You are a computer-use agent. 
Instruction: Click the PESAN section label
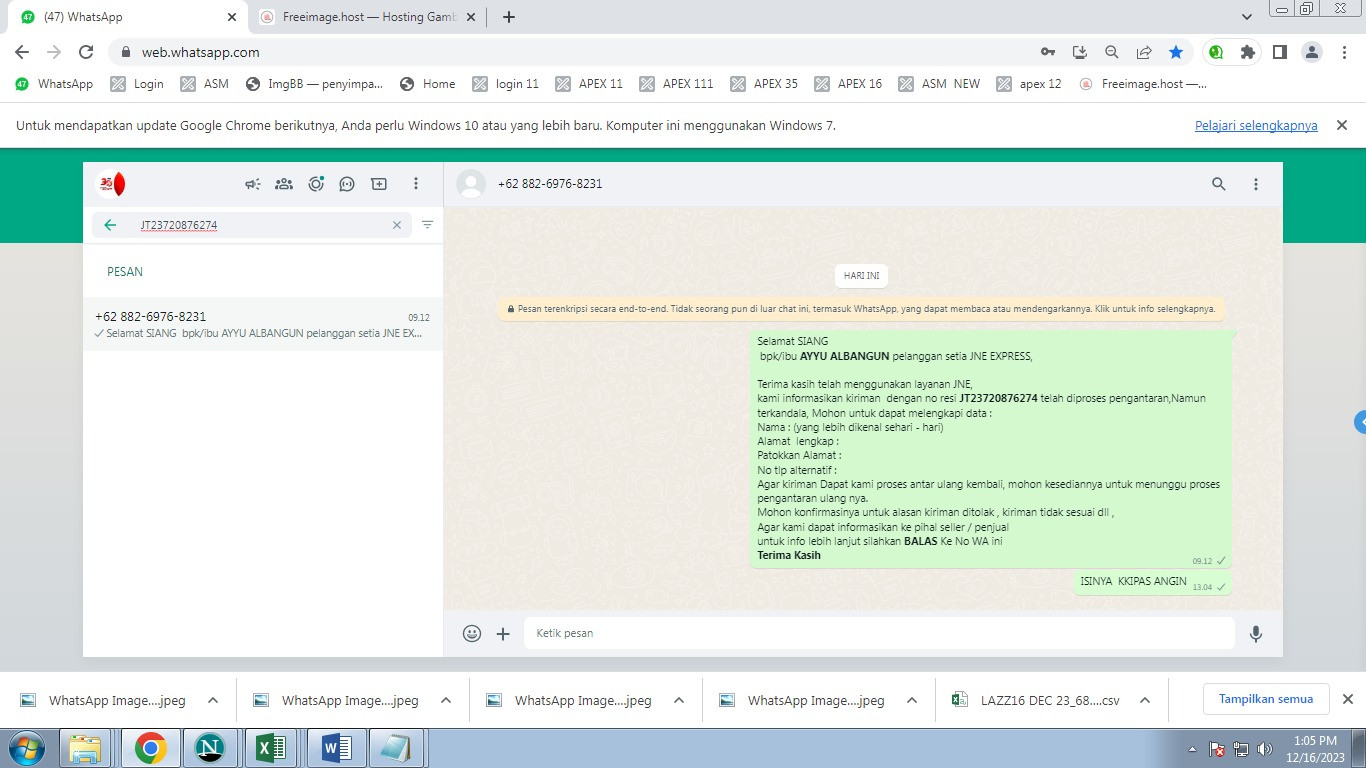[x=125, y=272]
